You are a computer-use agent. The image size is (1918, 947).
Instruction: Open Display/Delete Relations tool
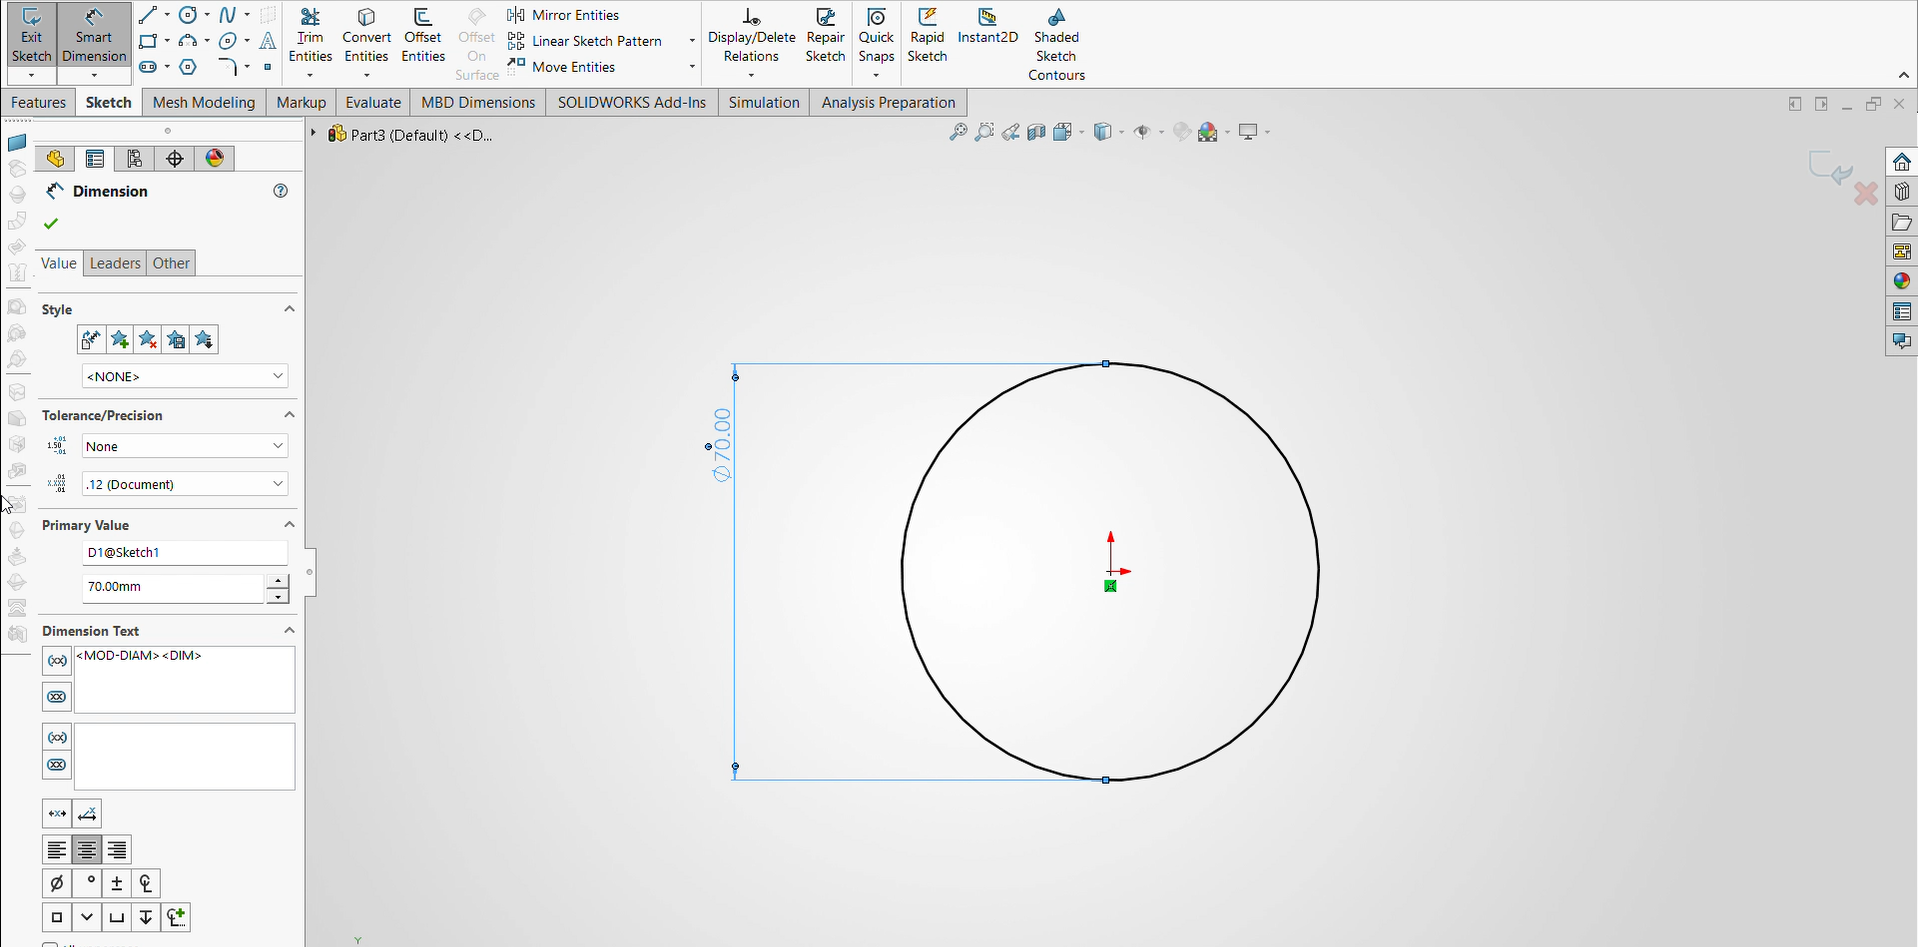(x=751, y=37)
